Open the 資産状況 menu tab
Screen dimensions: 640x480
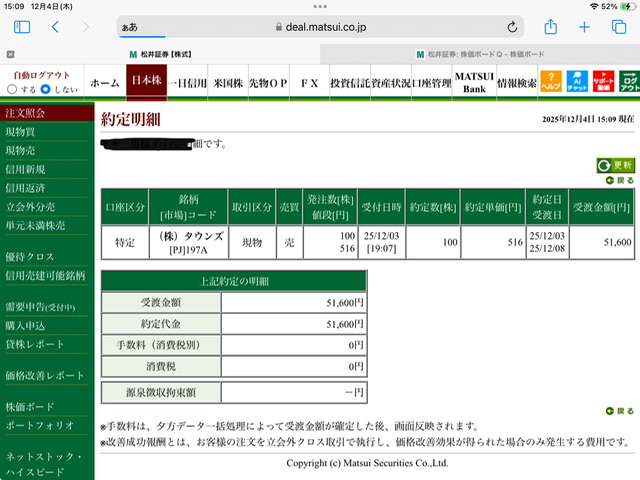coord(391,83)
